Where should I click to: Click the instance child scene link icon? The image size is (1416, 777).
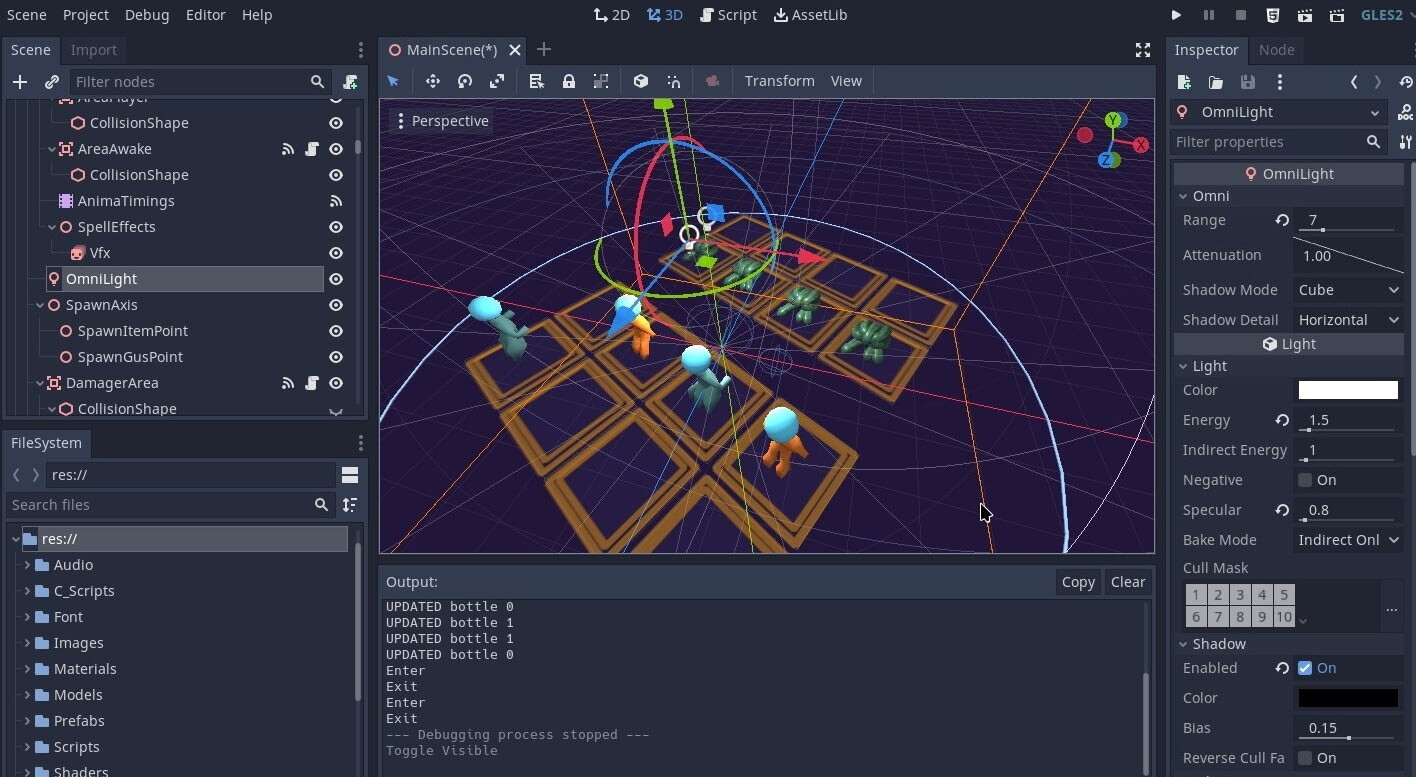[x=52, y=82]
